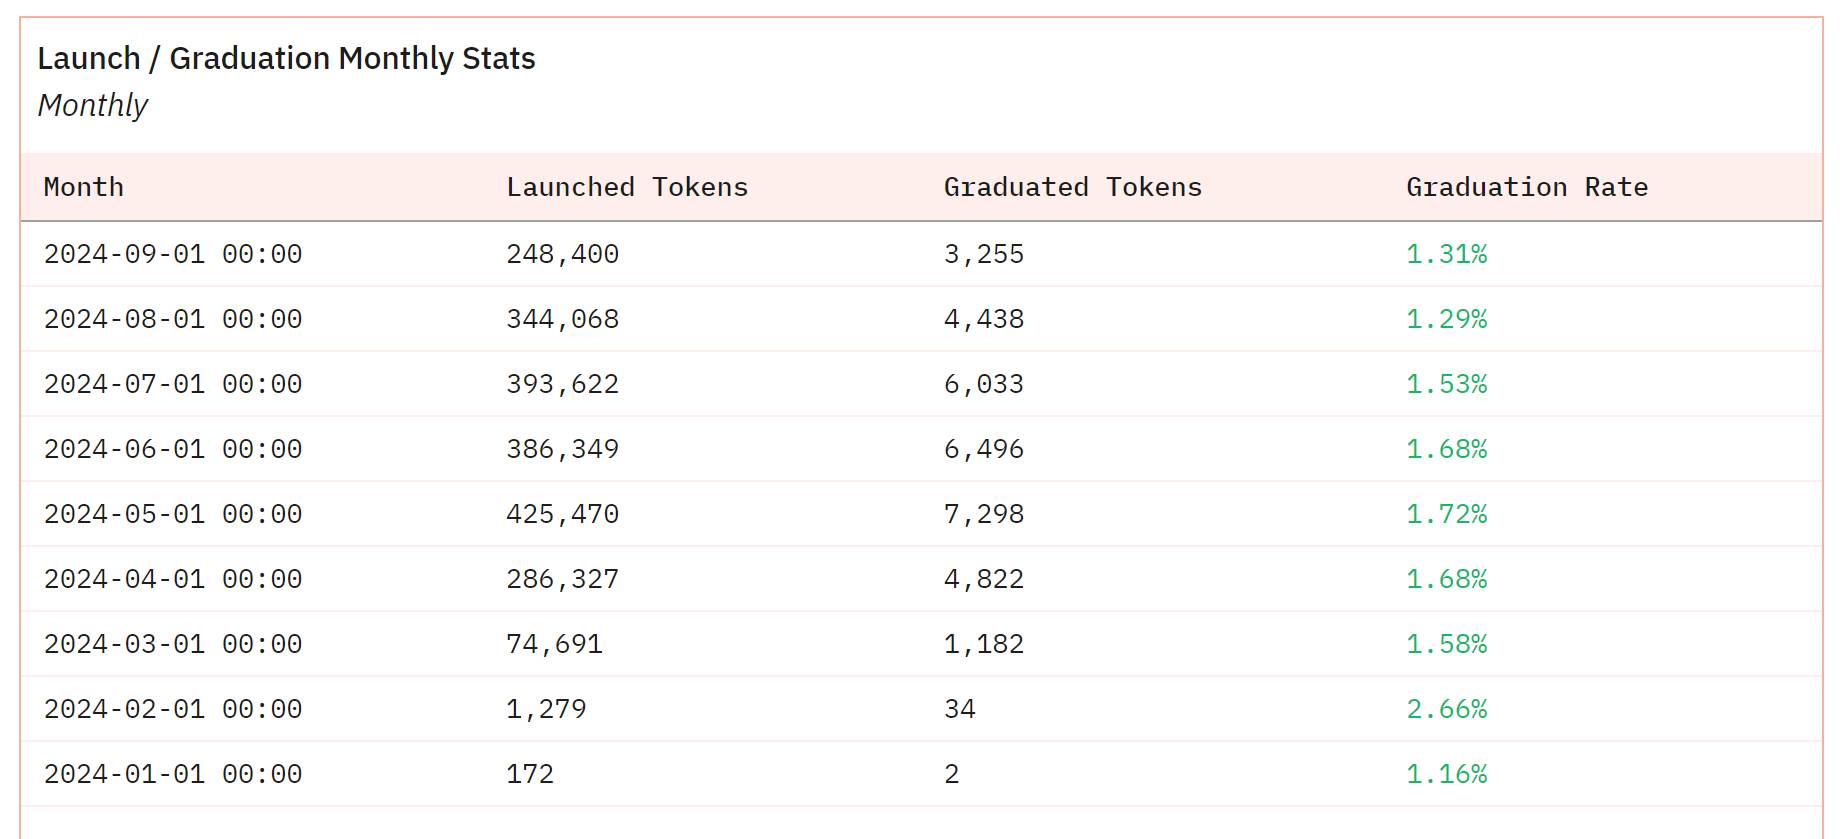Screen dimensions: 1844x839
Task: Click the Monthly subtitle text
Action: pos(92,105)
